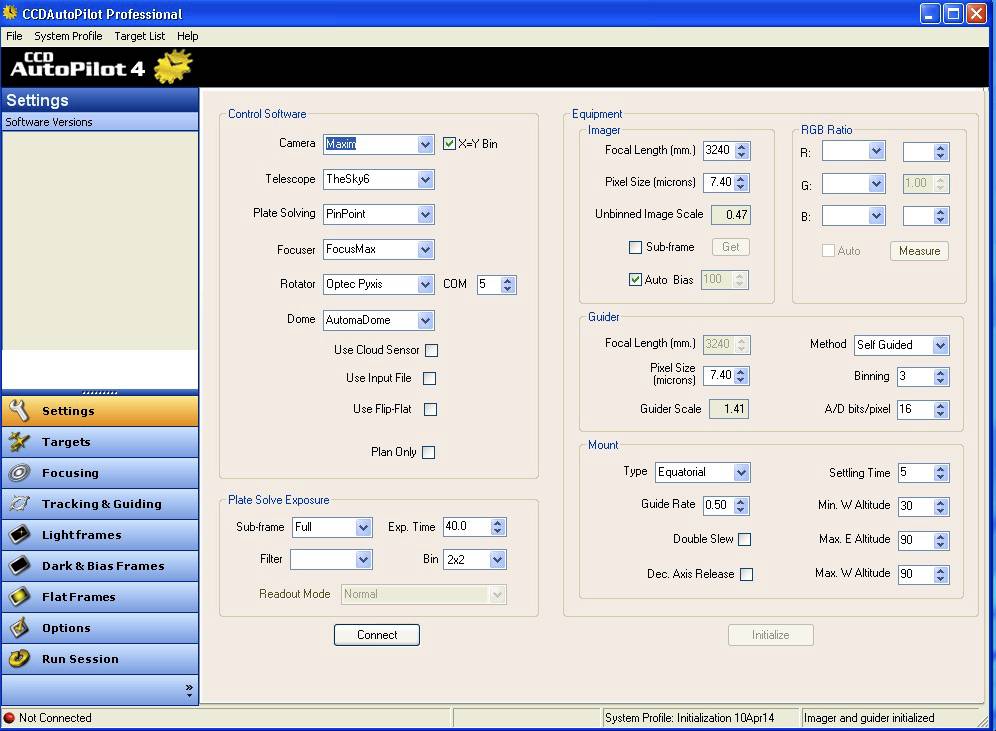Click the Dark & Bias Frames icon
Screen dimensions: 996x731
(21, 566)
